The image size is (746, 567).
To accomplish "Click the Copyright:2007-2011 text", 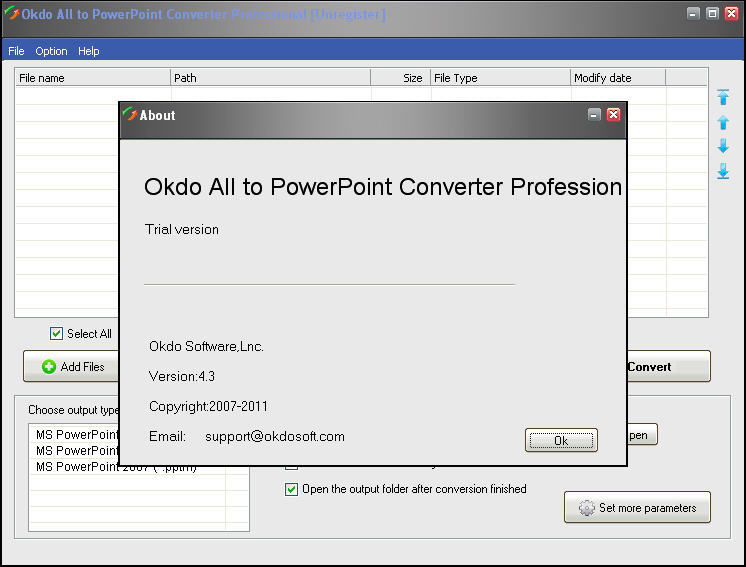I will pos(208,406).
